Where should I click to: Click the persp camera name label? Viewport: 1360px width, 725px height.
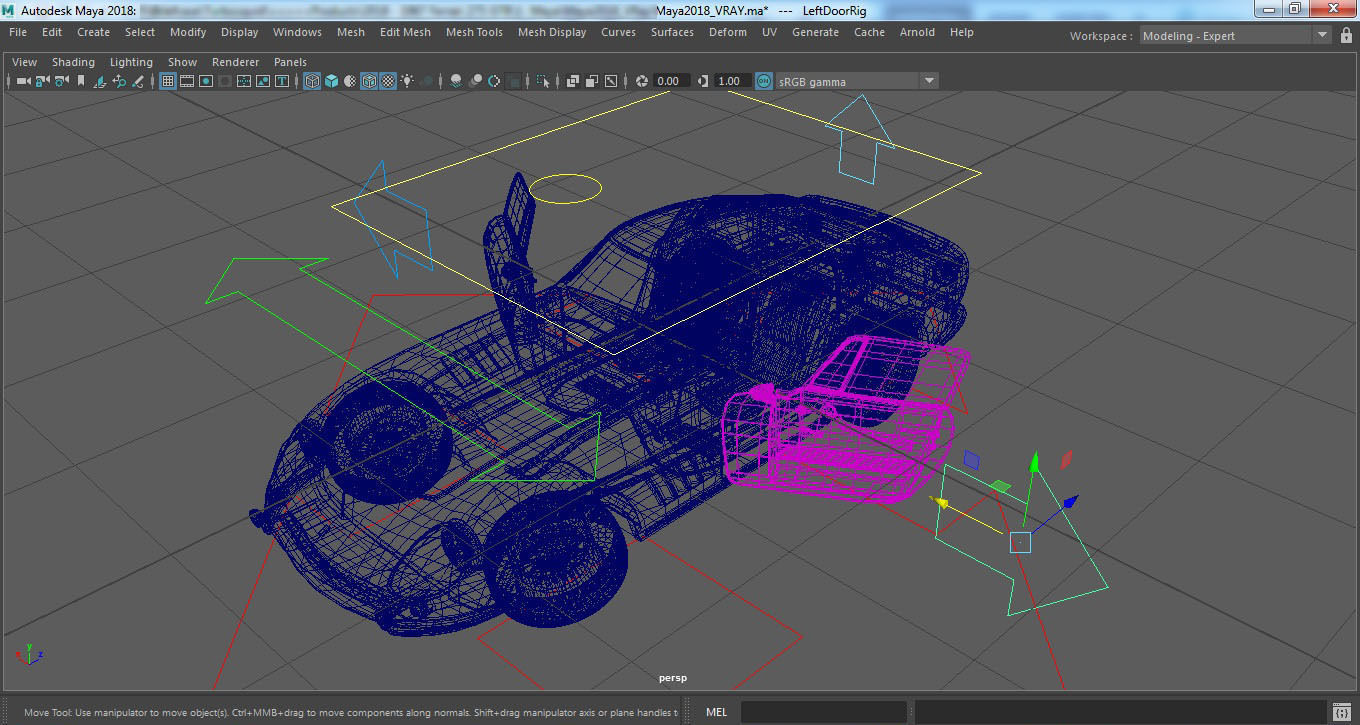(672, 678)
